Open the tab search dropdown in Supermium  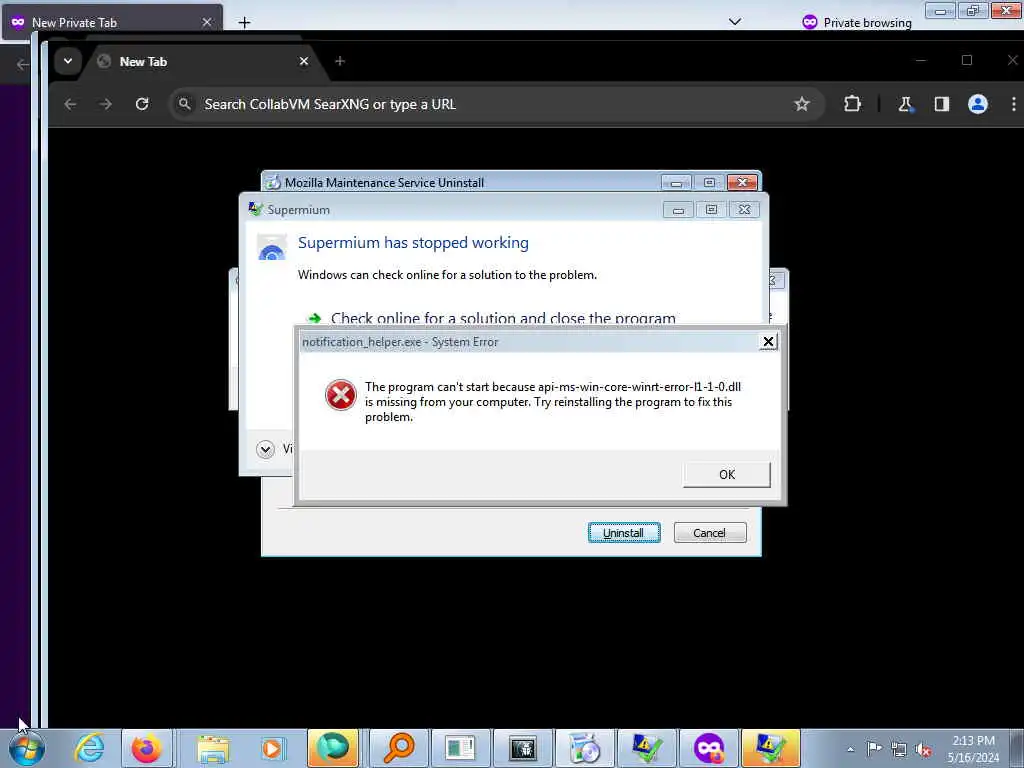click(68, 61)
